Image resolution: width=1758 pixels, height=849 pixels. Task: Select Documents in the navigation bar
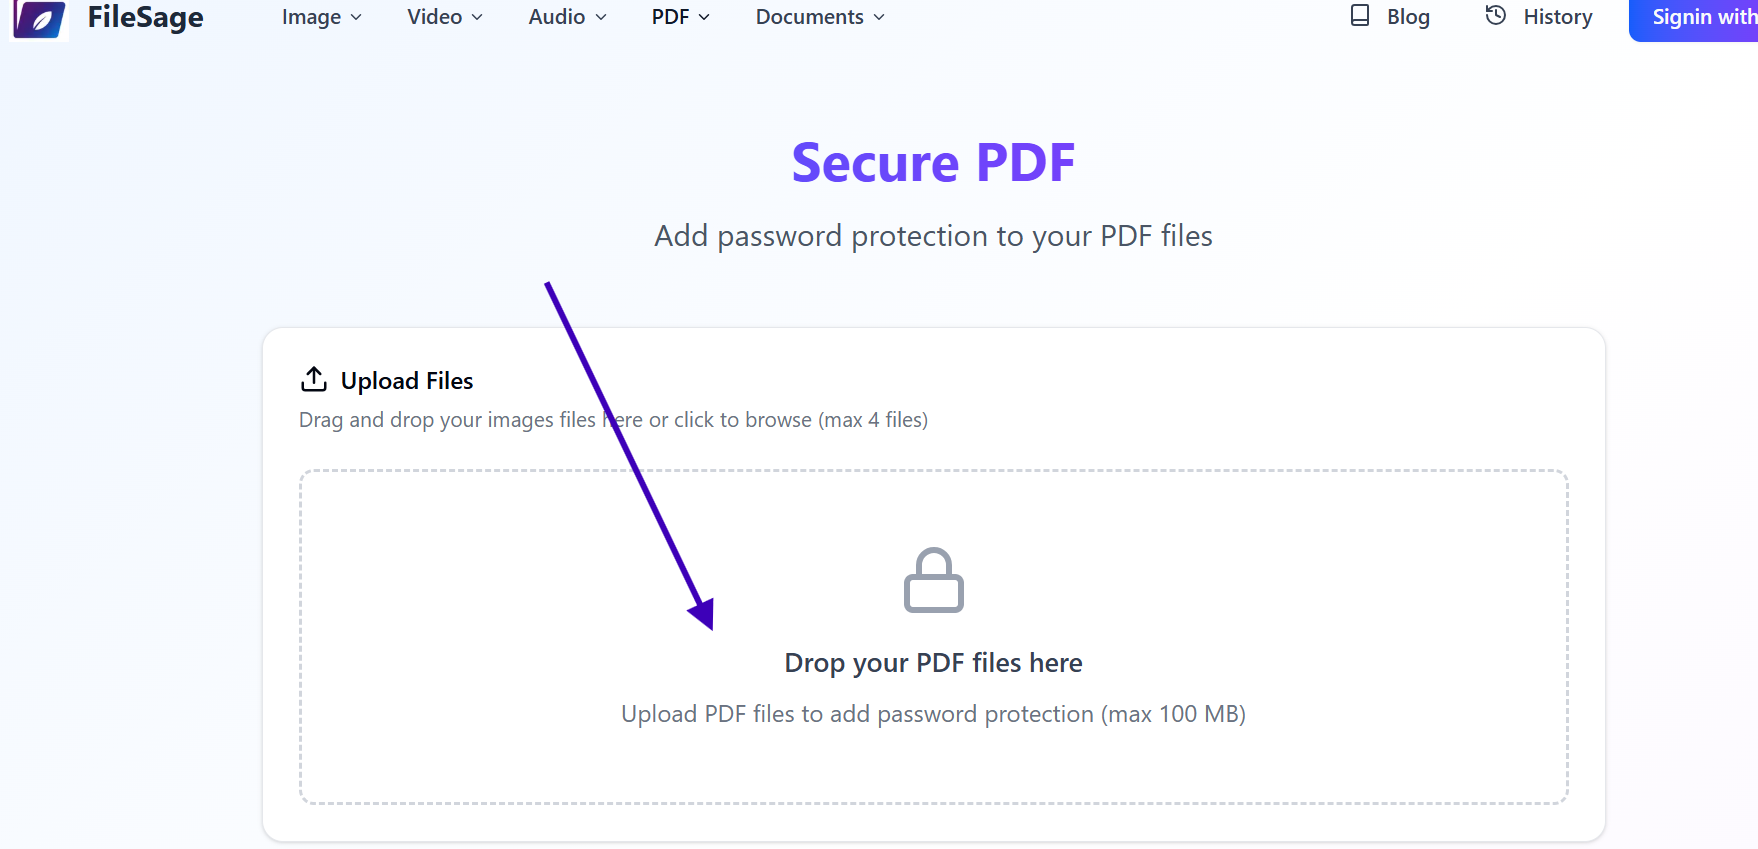(x=810, y=17)
